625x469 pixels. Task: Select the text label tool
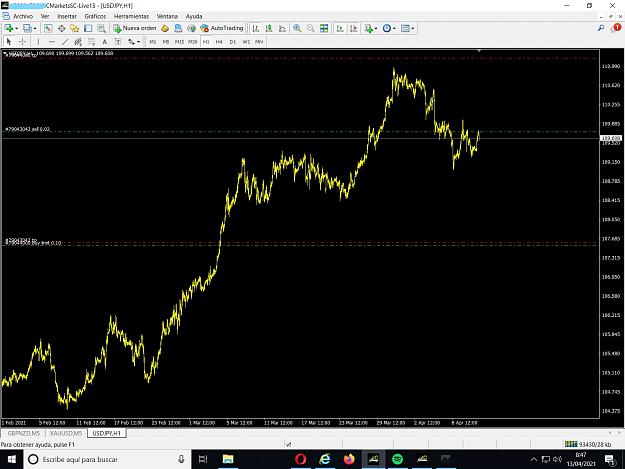[118, 41]
